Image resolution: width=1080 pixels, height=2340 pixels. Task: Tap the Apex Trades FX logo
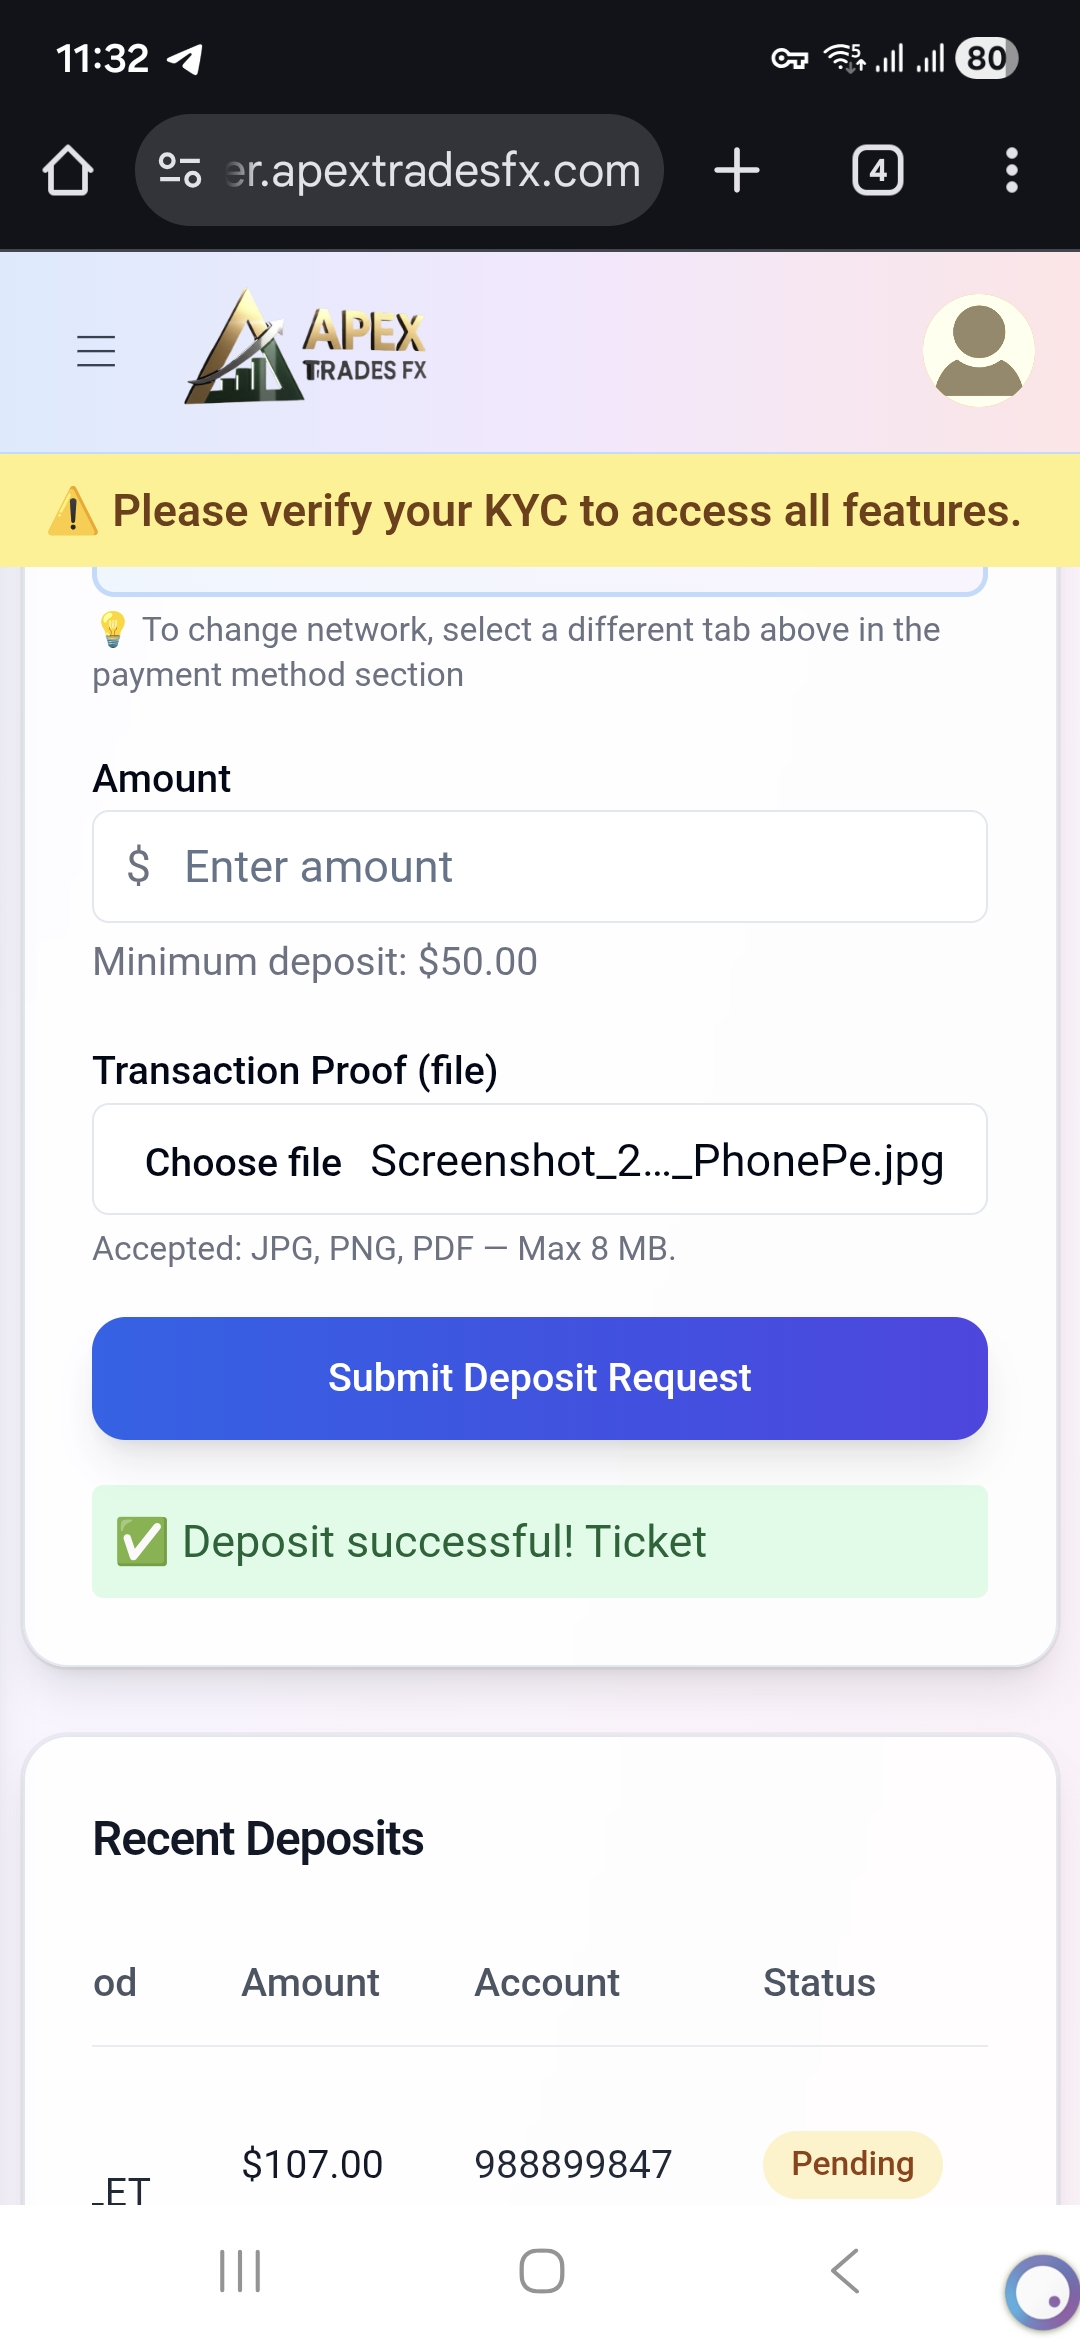[x=307, y=348]
